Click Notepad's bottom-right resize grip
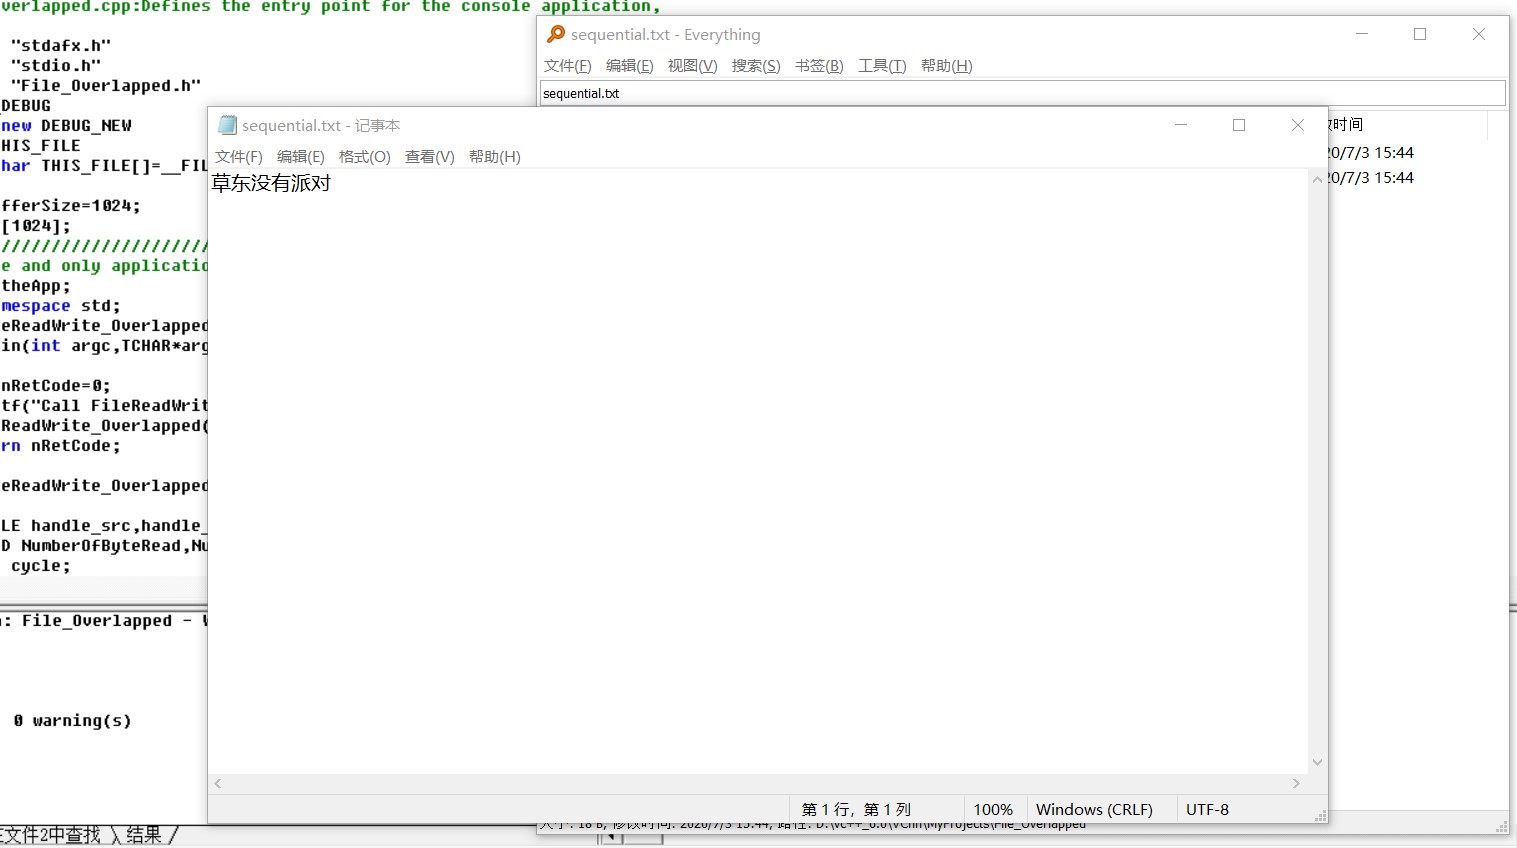This screenshot has height=848, width=1517. click(1320, 816)
